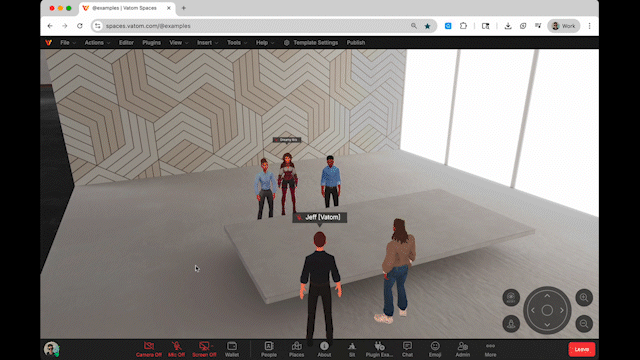Start screen sharing via Screen Off button
This screenshot has height=360, width=640.
click(x=204, y=349)
